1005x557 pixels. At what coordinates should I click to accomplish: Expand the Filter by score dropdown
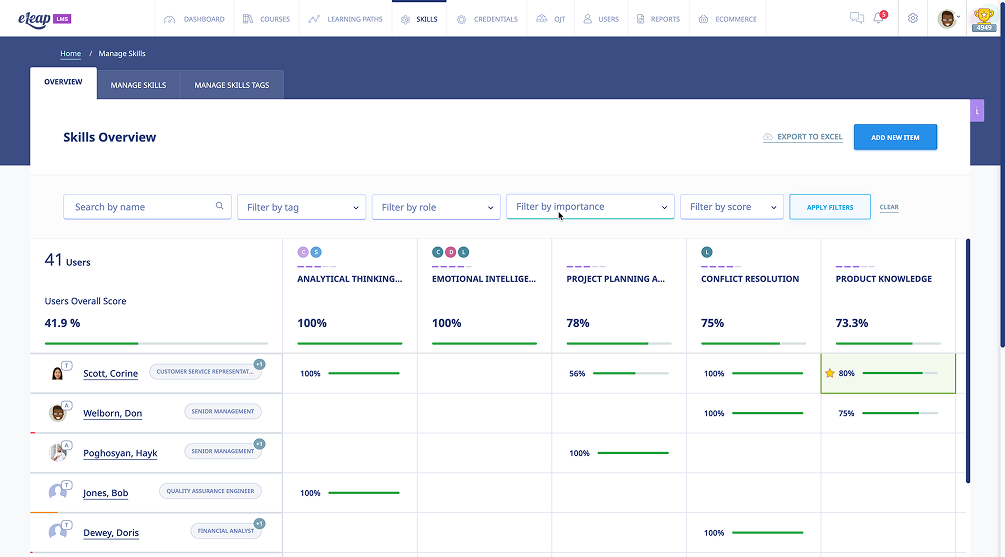pyautogui.click(x=732, y=206)
